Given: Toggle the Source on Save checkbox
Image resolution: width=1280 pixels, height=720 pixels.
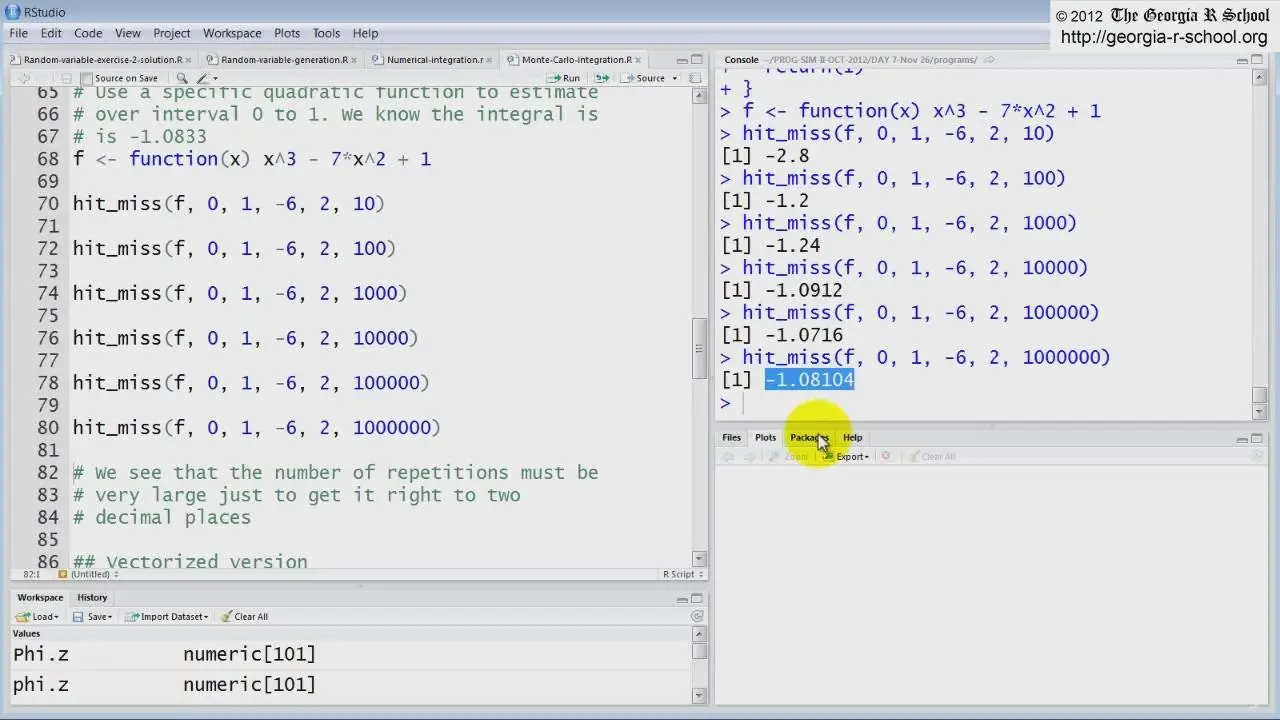Looking at the screenshot, I should pyautogui.click(x=87, y=78).
